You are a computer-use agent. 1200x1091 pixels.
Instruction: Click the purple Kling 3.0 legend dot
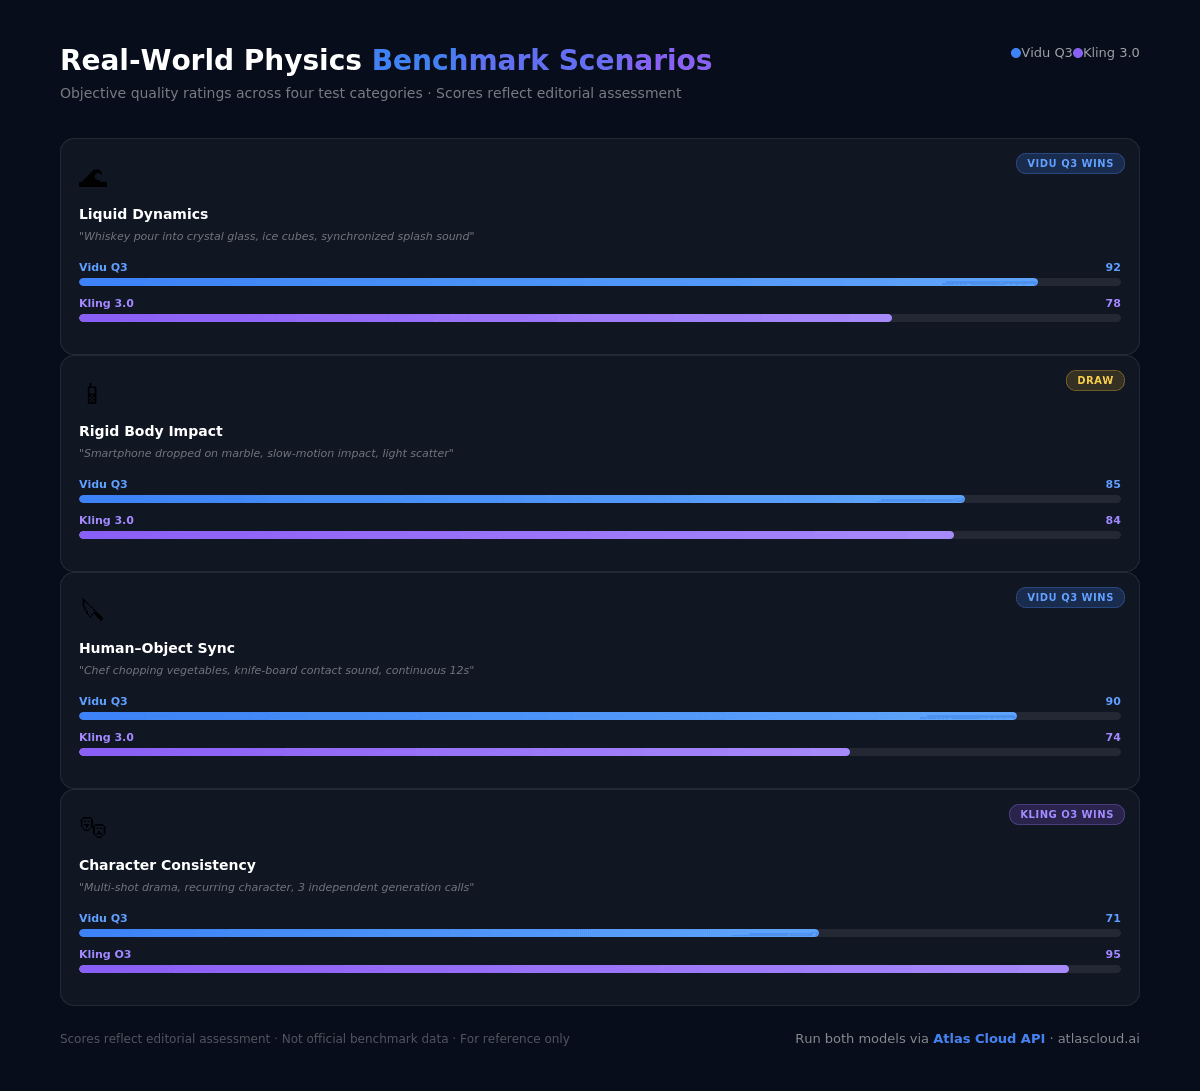(1078, 53)
